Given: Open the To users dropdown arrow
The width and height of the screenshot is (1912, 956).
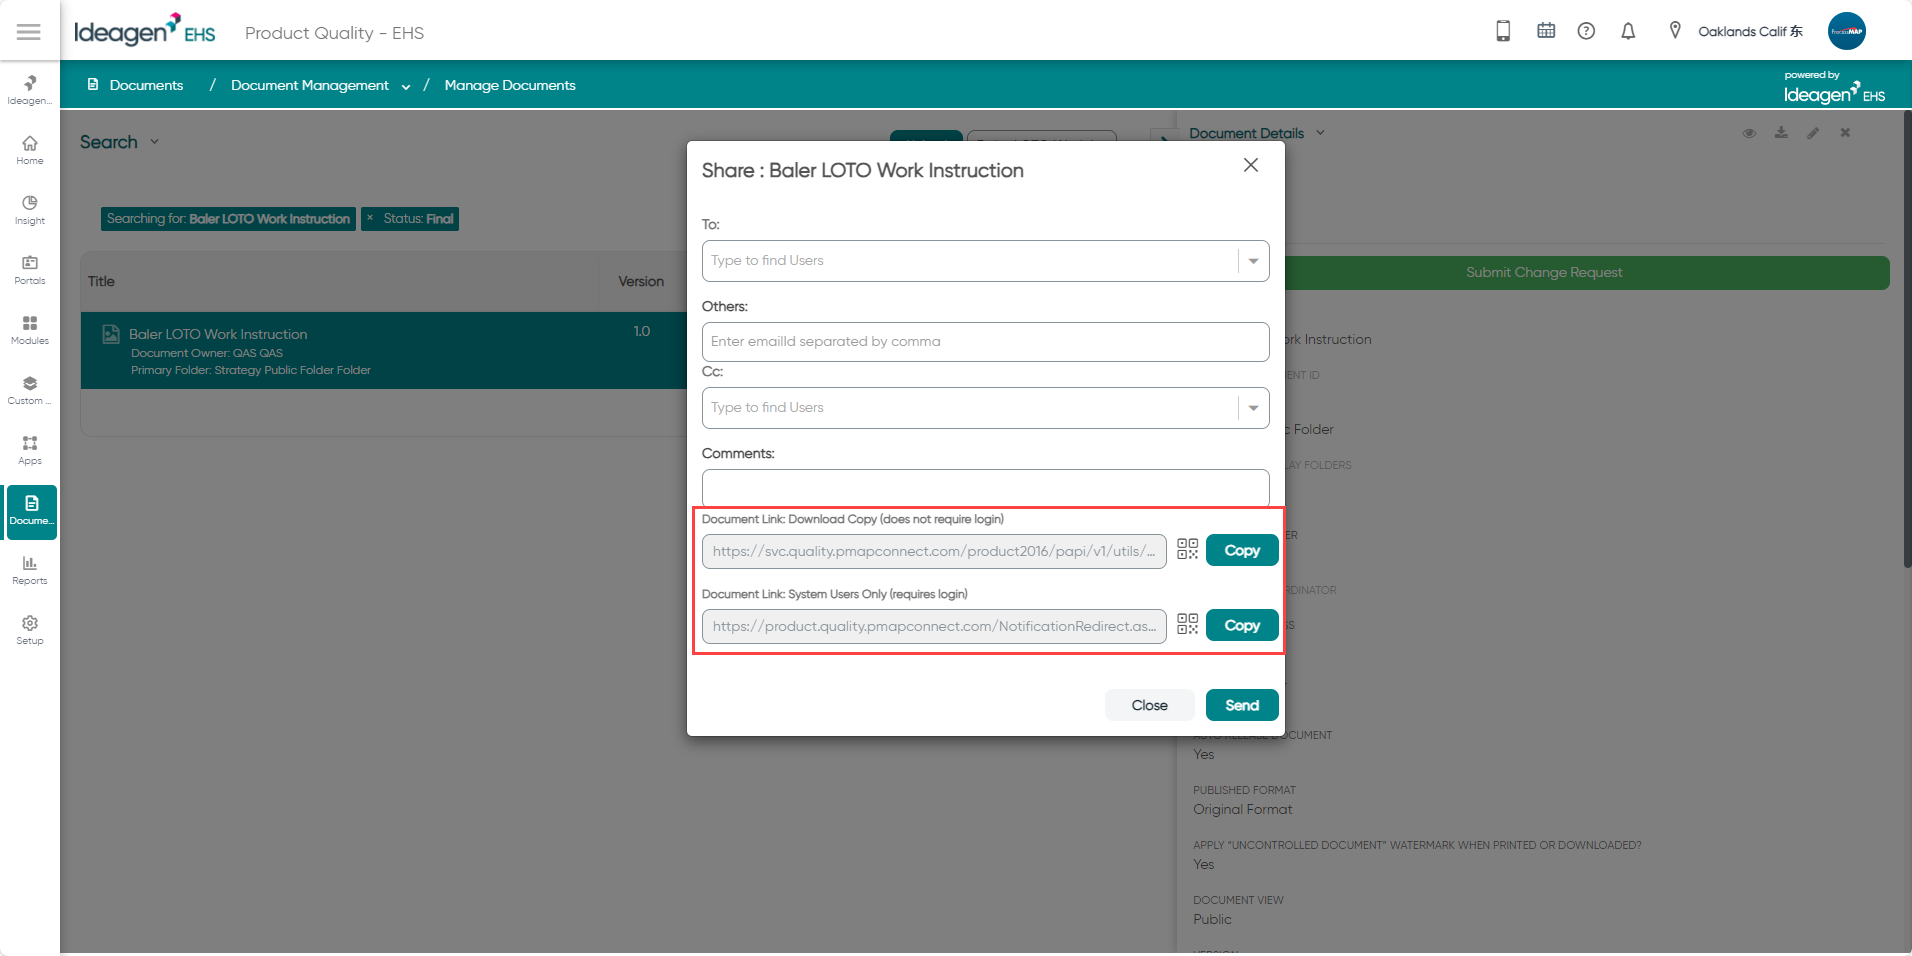Looking at the screenshot, I should [1253, 261].
